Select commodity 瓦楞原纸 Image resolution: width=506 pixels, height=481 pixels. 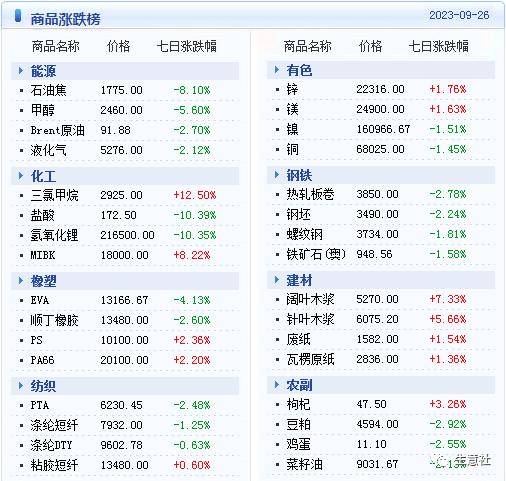[x=310, y=359]
